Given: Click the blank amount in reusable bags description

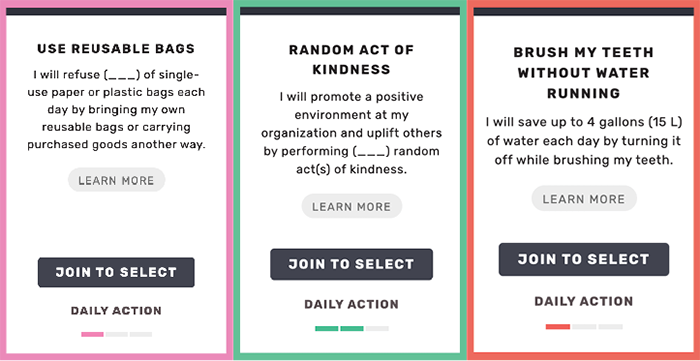Looking at the screenshot, I should [122, 75].
